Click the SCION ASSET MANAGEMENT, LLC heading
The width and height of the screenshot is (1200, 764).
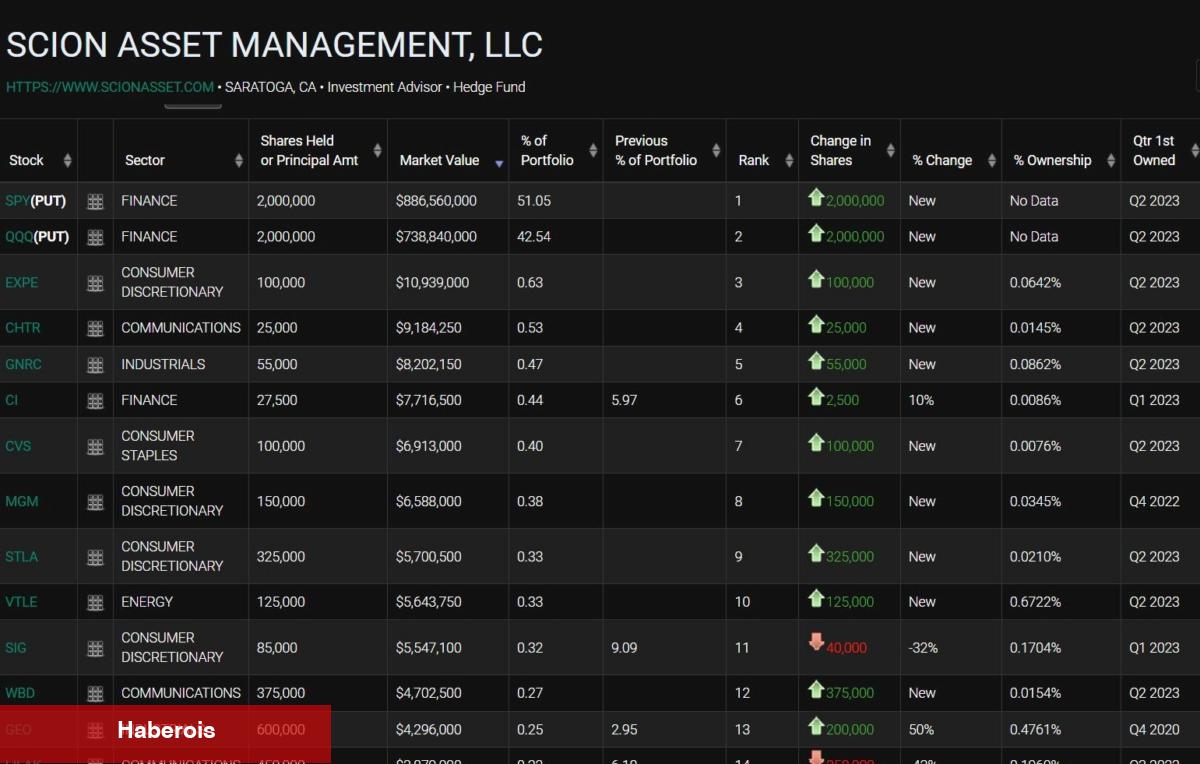(275, 45)
